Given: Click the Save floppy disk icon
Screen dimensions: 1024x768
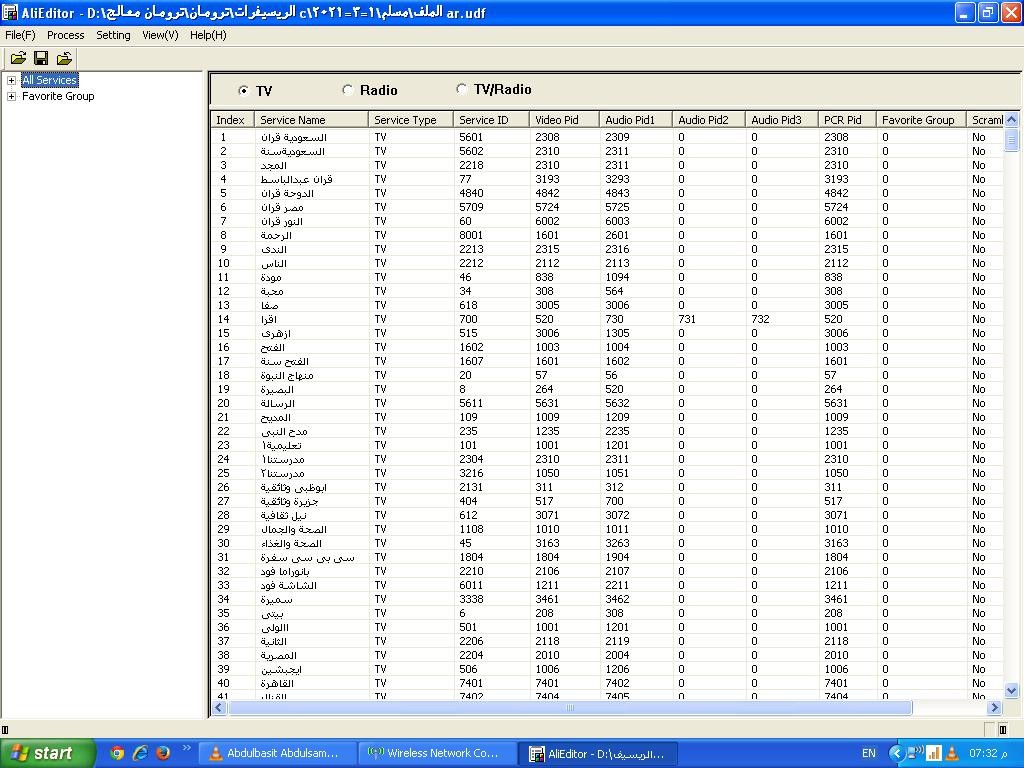Looking at the screenshot, I should [x=41, y=59].
